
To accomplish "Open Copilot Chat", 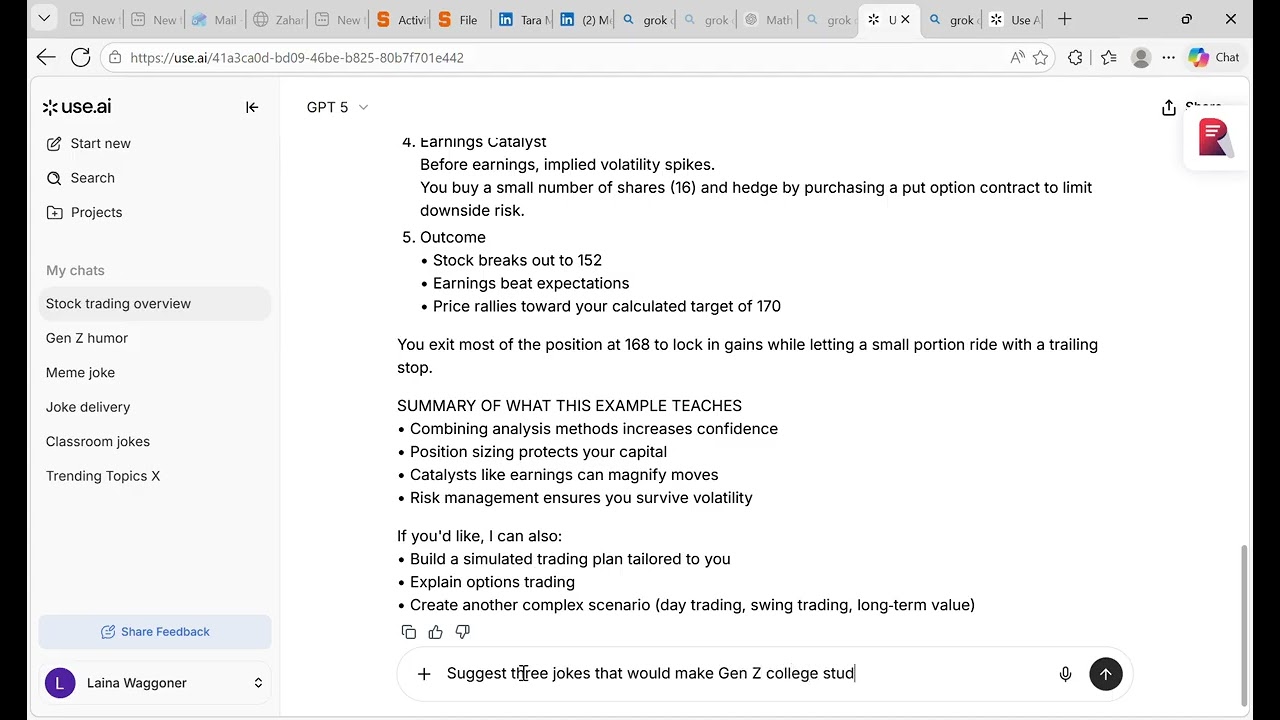I will pyautogui.click(x=1214, y=58).
